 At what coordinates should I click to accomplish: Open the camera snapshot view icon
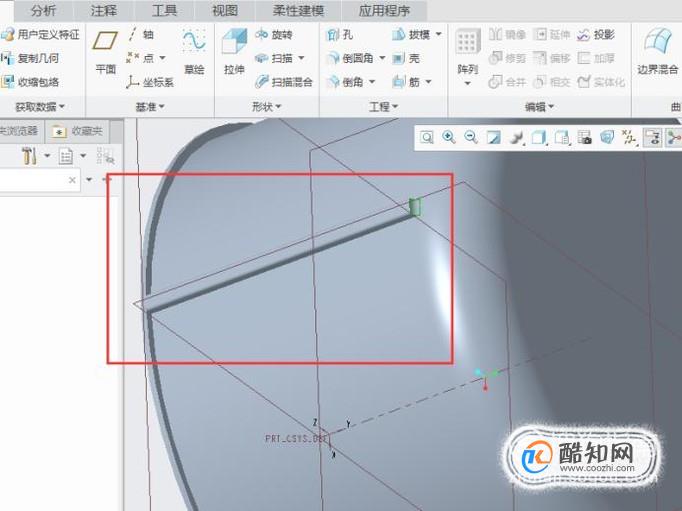[585, 138]
